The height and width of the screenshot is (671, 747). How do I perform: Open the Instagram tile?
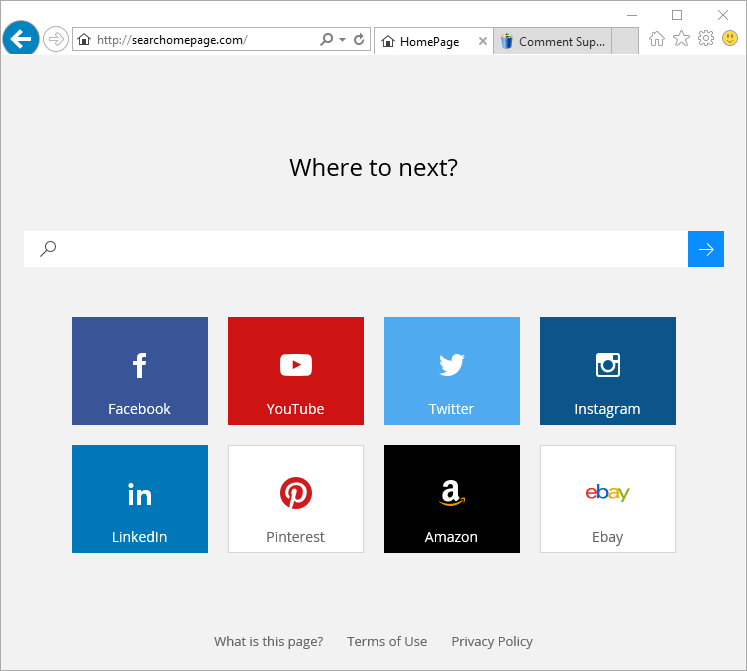tap(608, 371)
